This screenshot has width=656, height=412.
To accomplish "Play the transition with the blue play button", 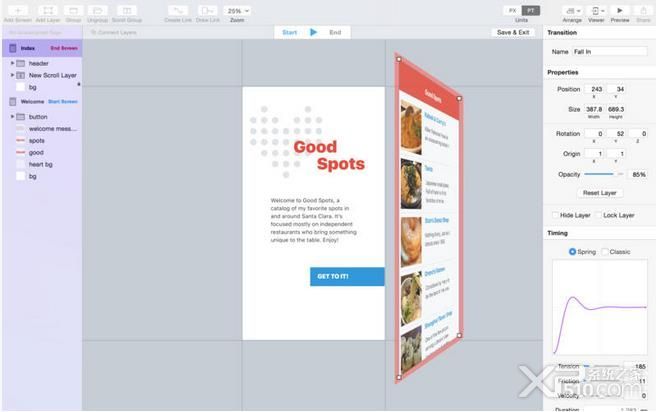I will (x=313, y=32).
